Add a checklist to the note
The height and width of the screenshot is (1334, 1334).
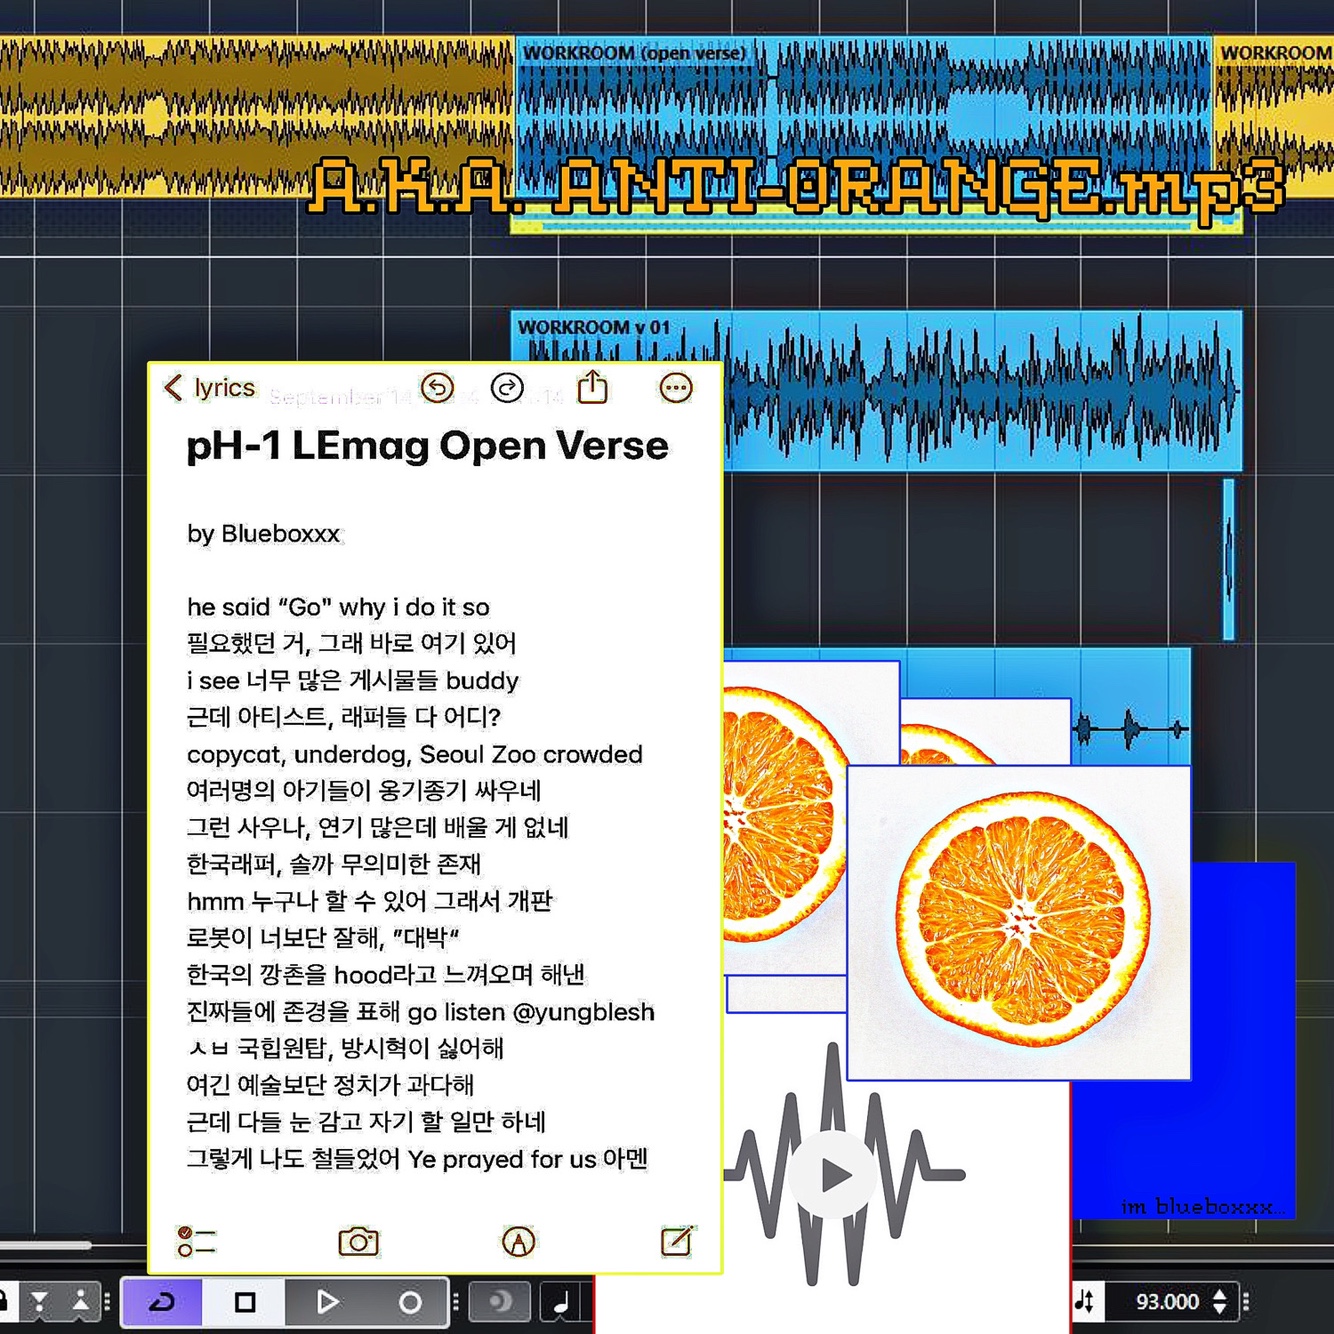click(196, 1241)
